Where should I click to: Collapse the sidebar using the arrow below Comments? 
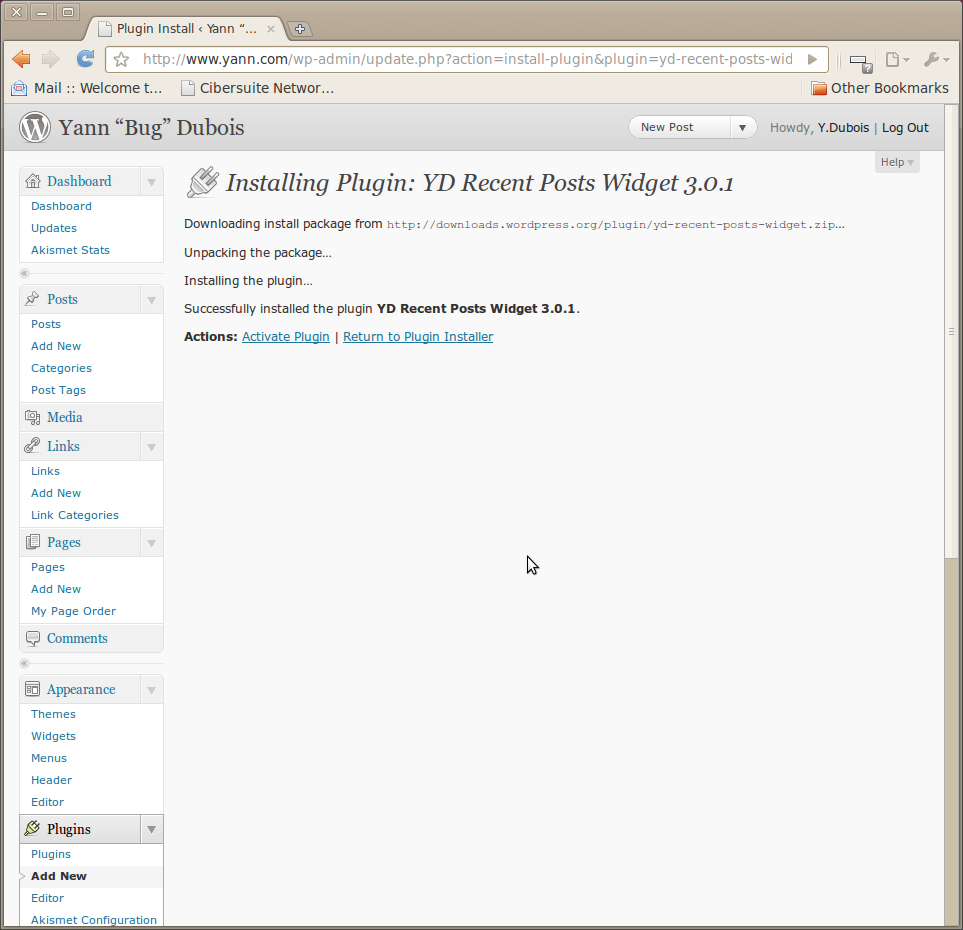(x=25, y=663)
